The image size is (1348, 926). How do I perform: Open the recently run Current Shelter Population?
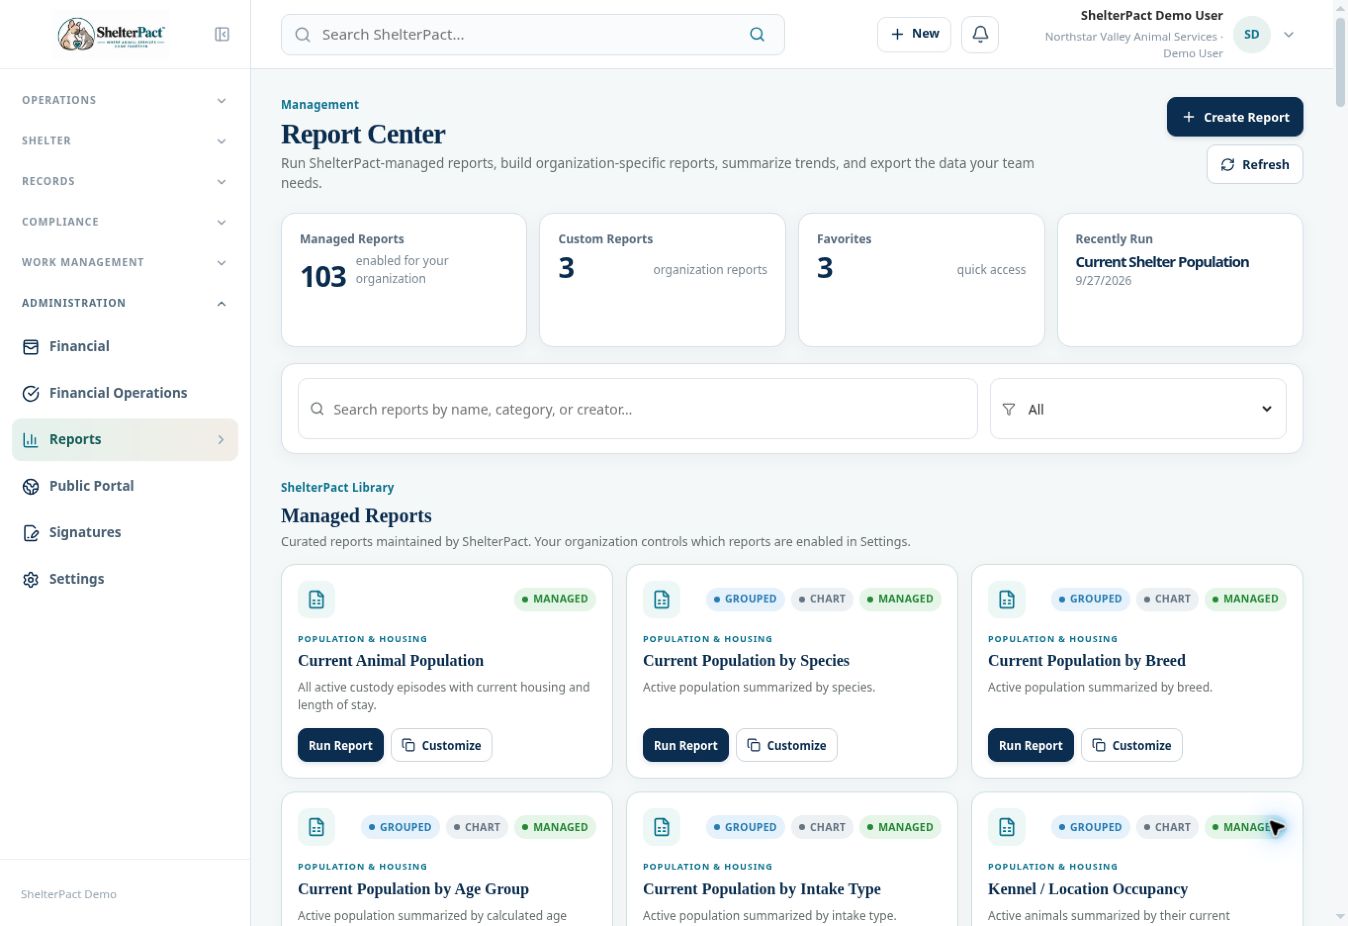pos(1162,262)
